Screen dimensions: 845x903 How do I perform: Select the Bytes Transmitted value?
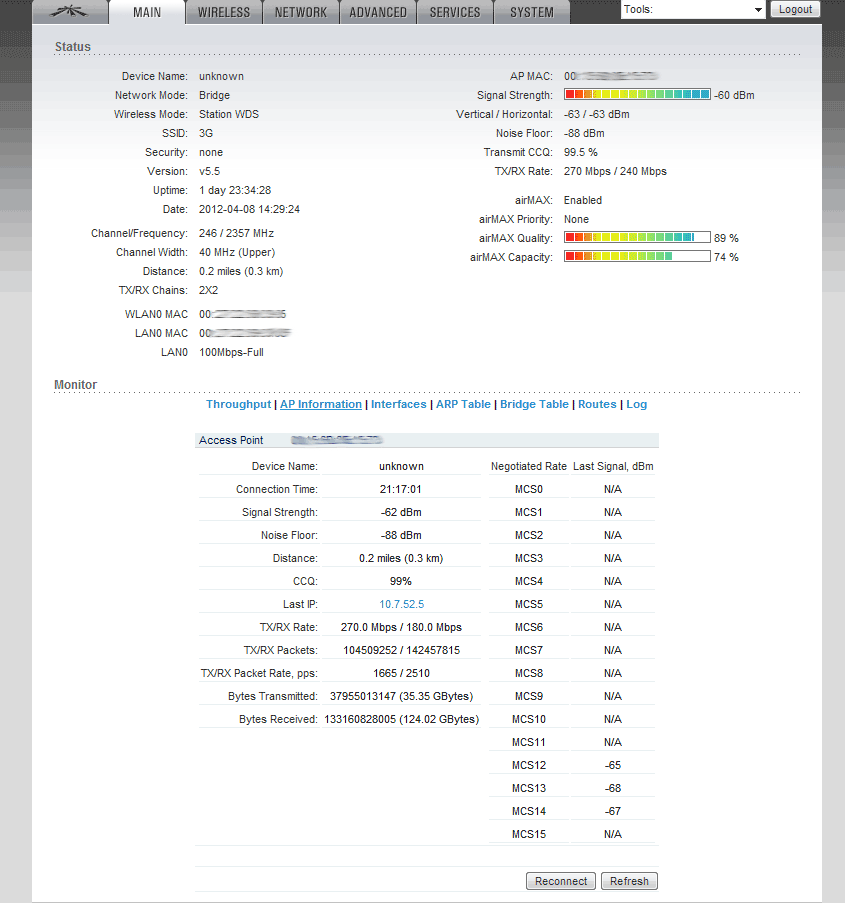click(401, 696)
